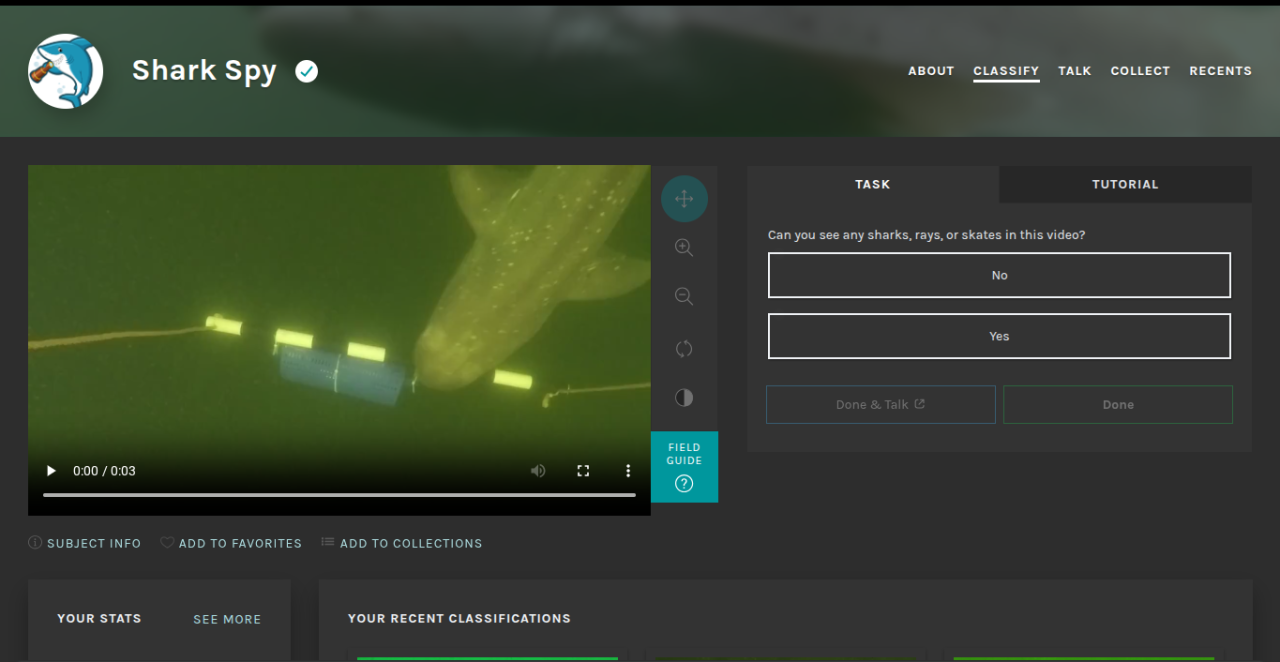This screenshot has height=662, width=1280.
Task: Open the TALK section
Action: [1075, 71]
